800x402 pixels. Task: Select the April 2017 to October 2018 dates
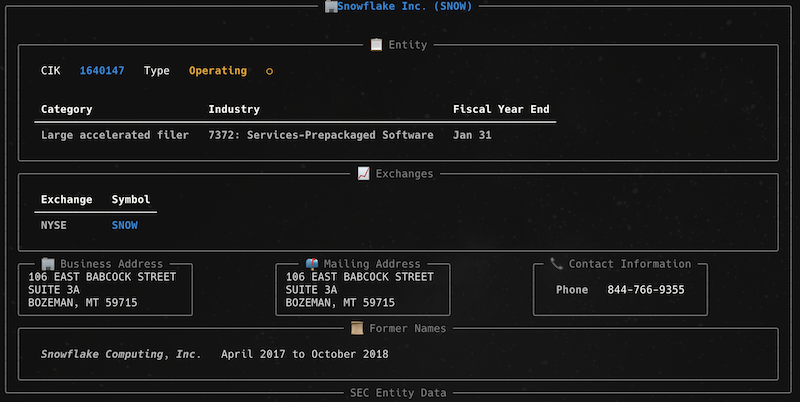(x=305, y=354)
